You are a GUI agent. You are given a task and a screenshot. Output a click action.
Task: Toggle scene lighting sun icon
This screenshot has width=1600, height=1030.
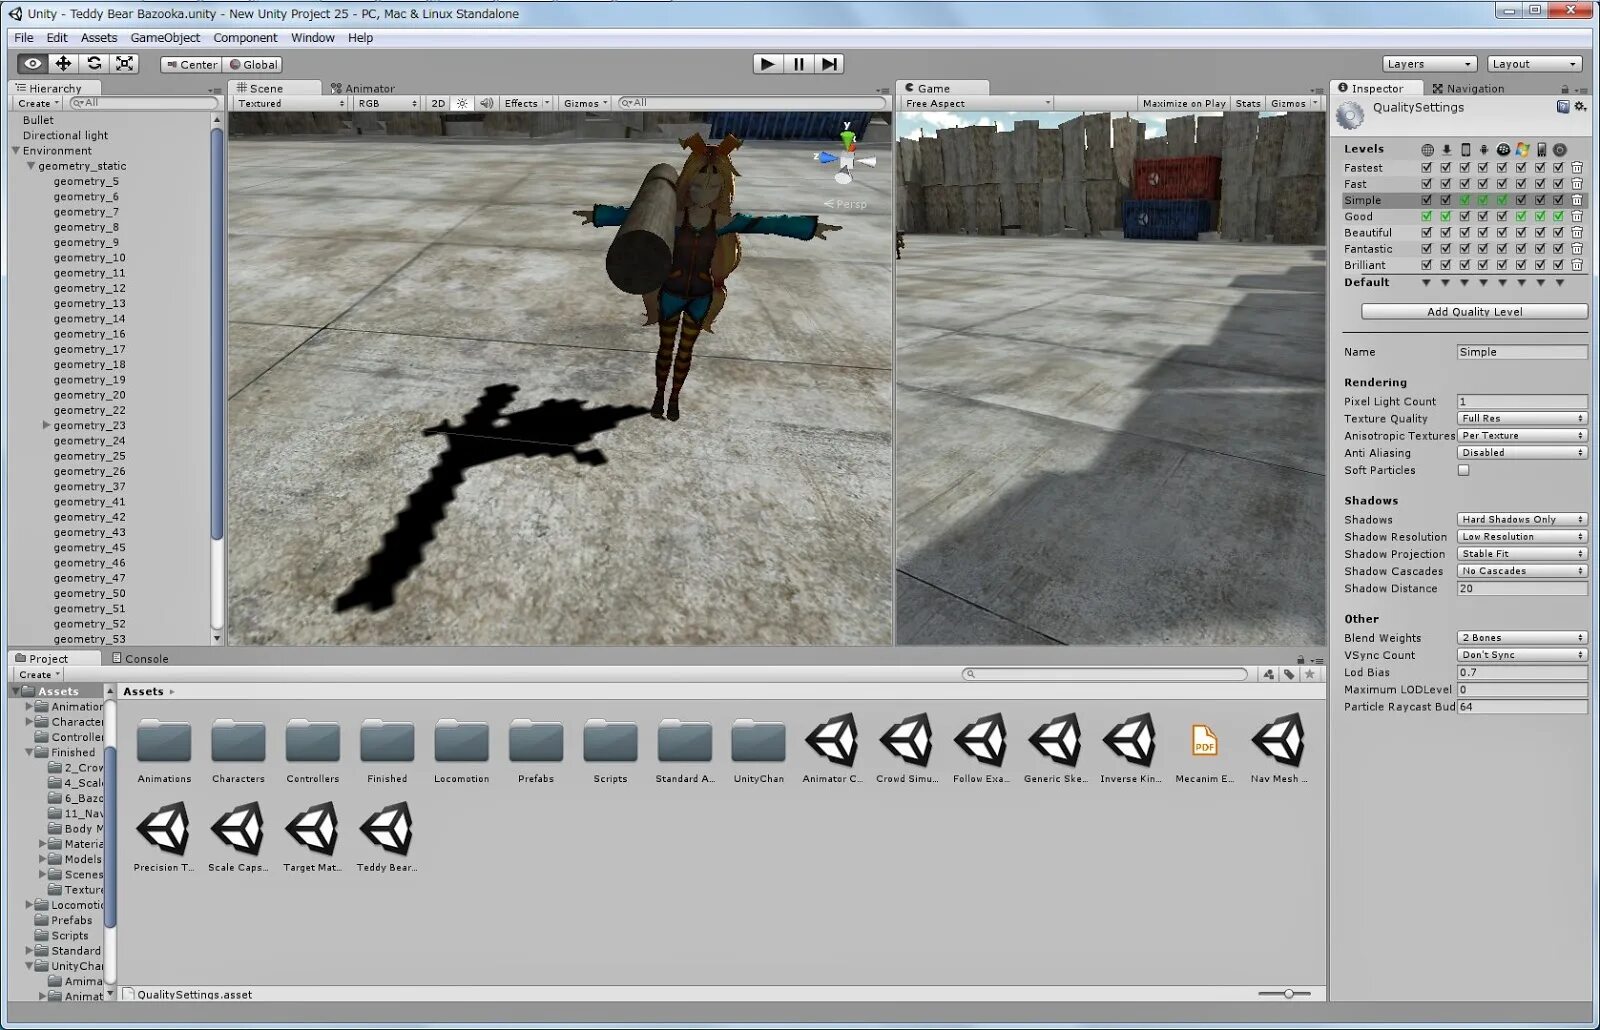462,103
